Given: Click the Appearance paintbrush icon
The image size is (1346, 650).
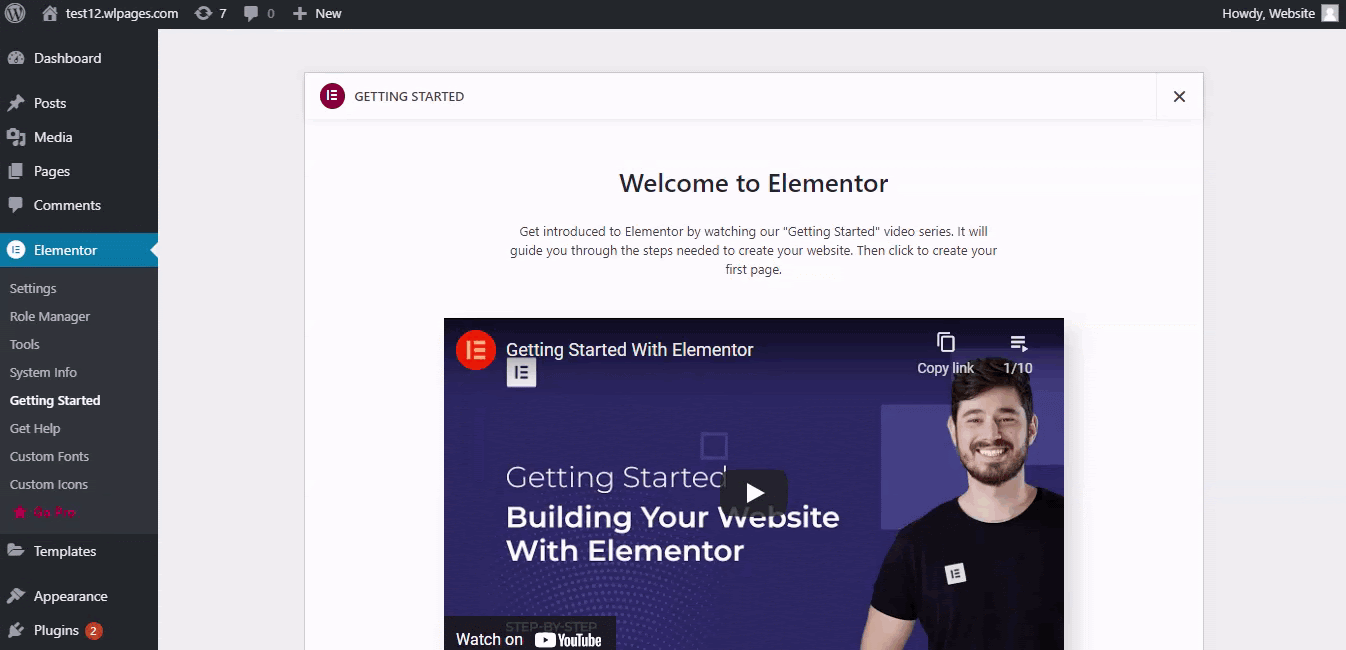Looking at the screenshot, I should [16, 596].
